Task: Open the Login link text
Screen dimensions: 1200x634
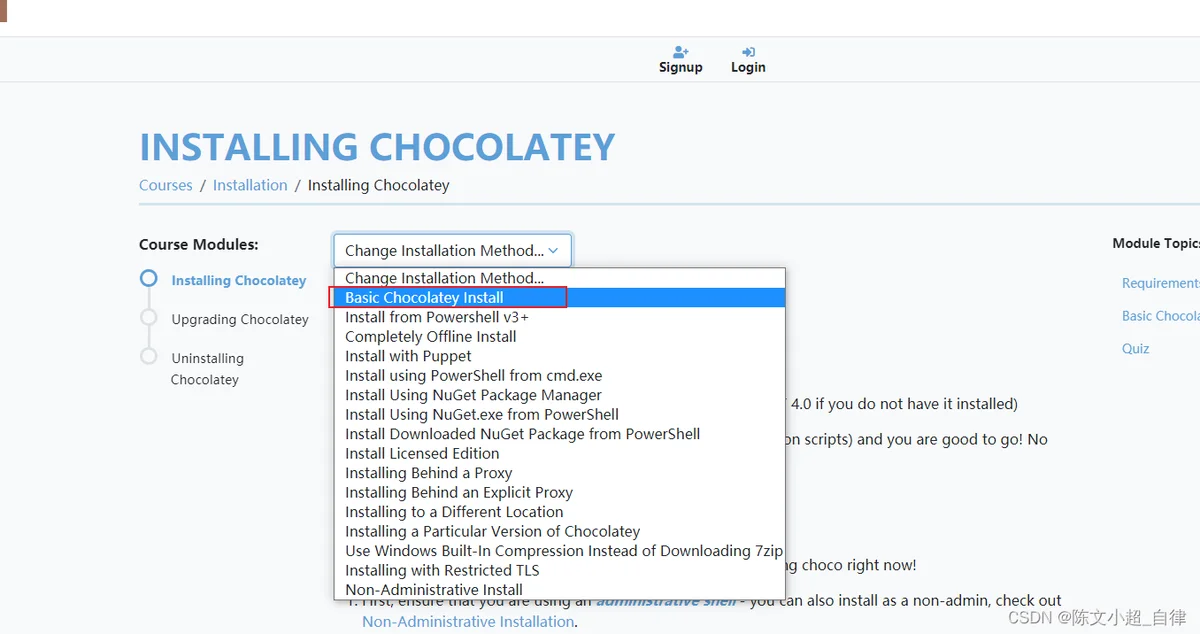Action: coord(748,67)
